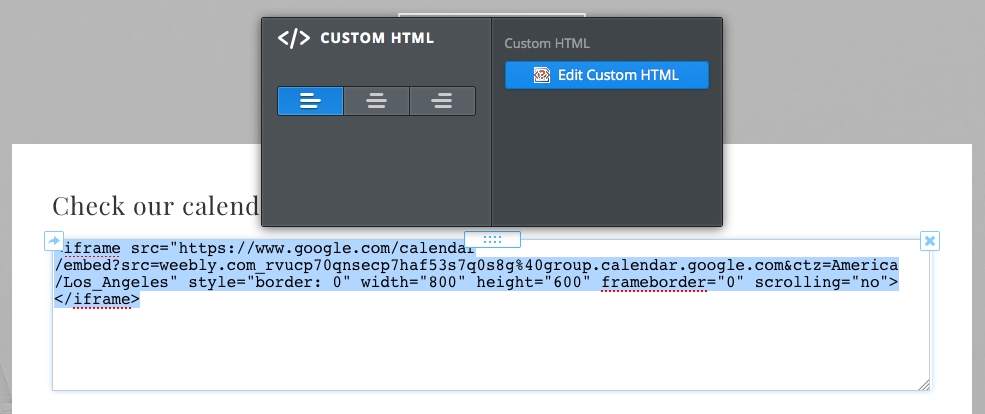Image resolution: width=985 pixels, height=414 pixels.
Task: Click the dotted drag handle above the code
Action: click(492, 239)
